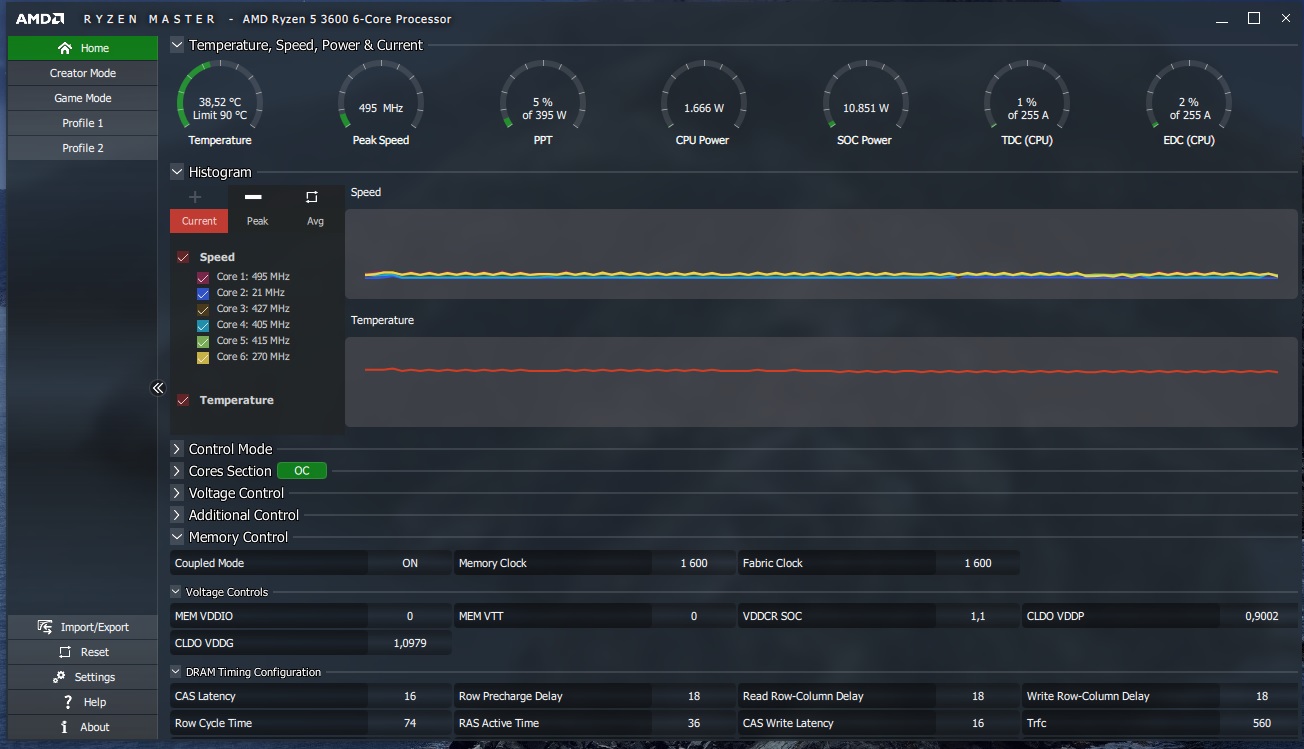Collapse sidebar with double-chevron arrow
The image size is (1304, 749).
157,388
